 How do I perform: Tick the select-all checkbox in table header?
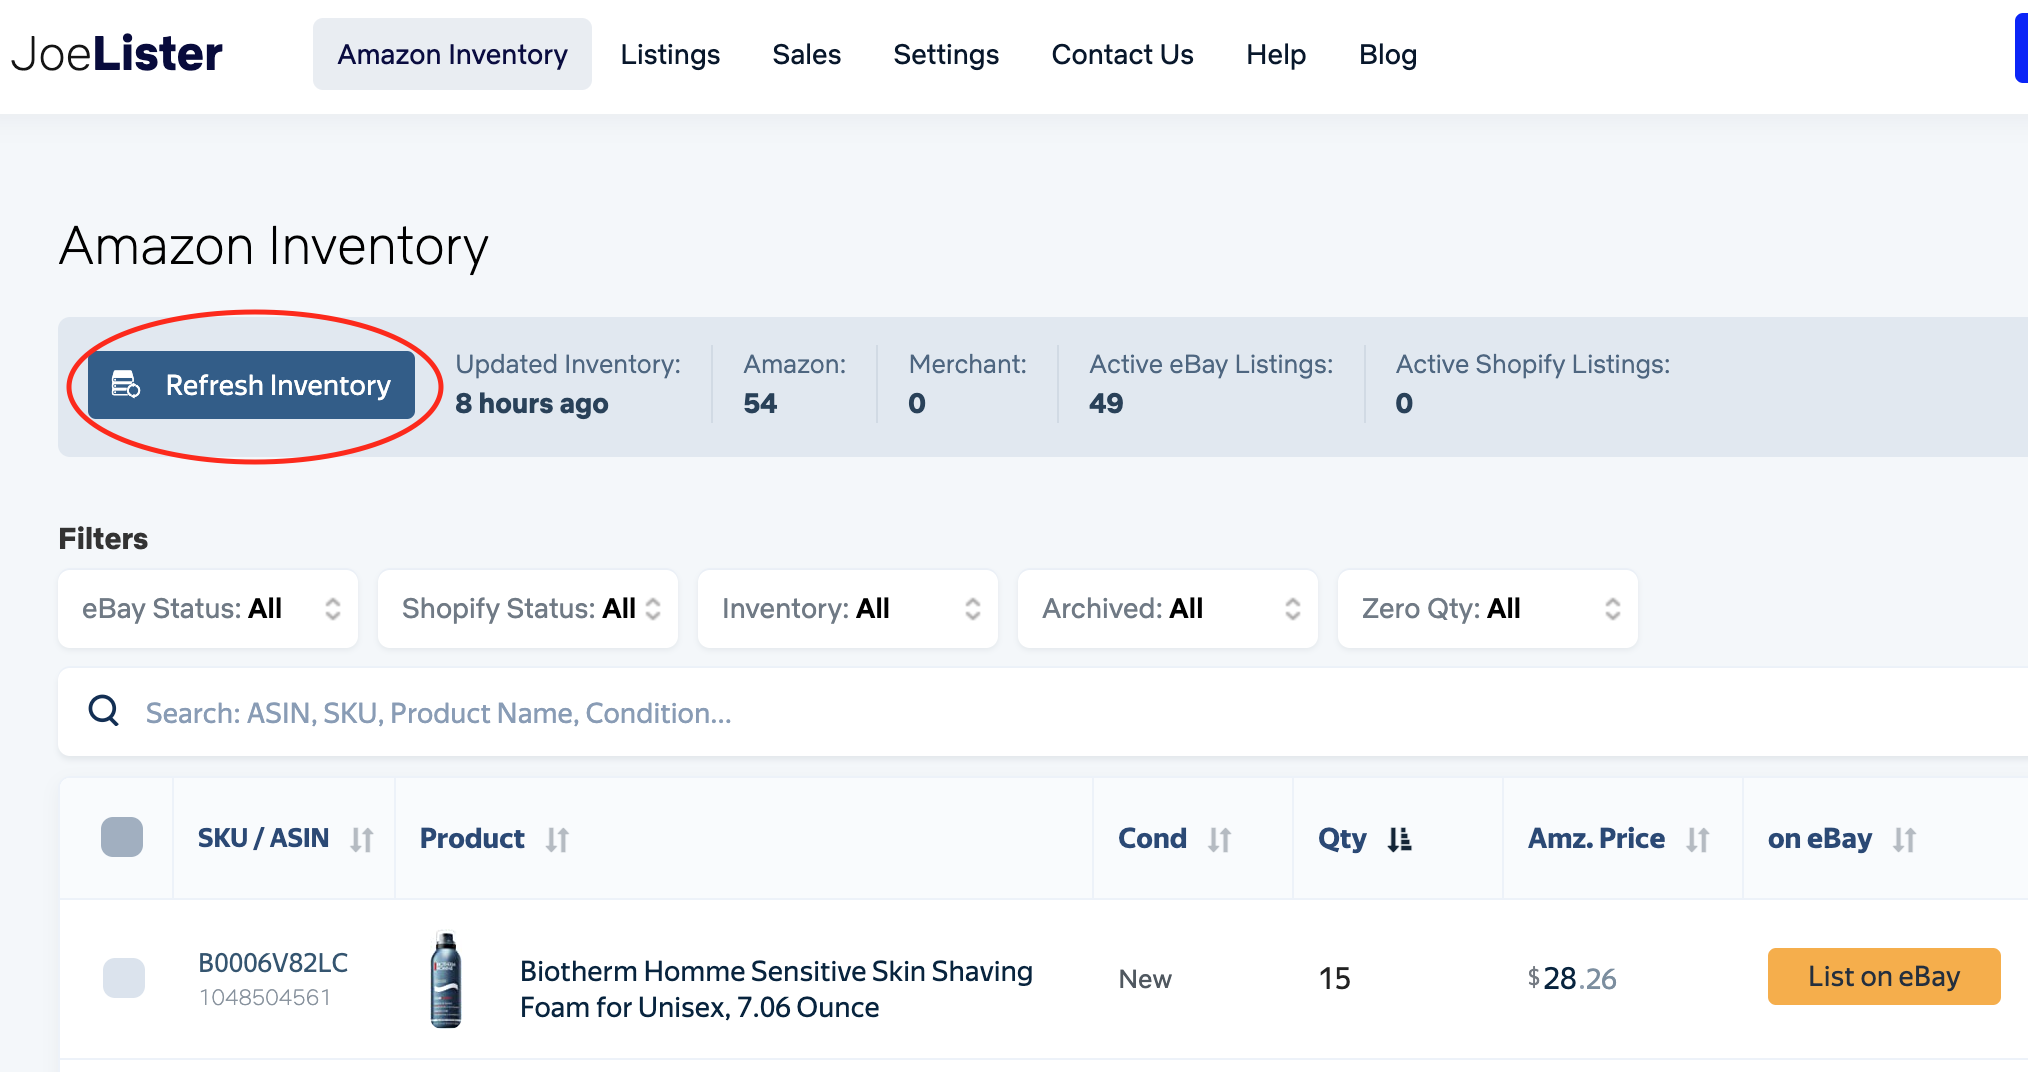click(x=122, y=837)
